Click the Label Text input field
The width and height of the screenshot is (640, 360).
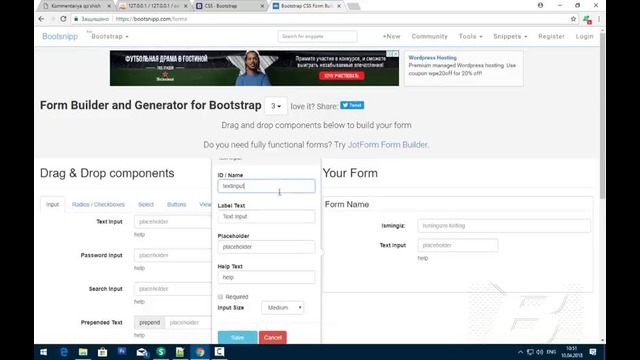(x=266, y=216)
